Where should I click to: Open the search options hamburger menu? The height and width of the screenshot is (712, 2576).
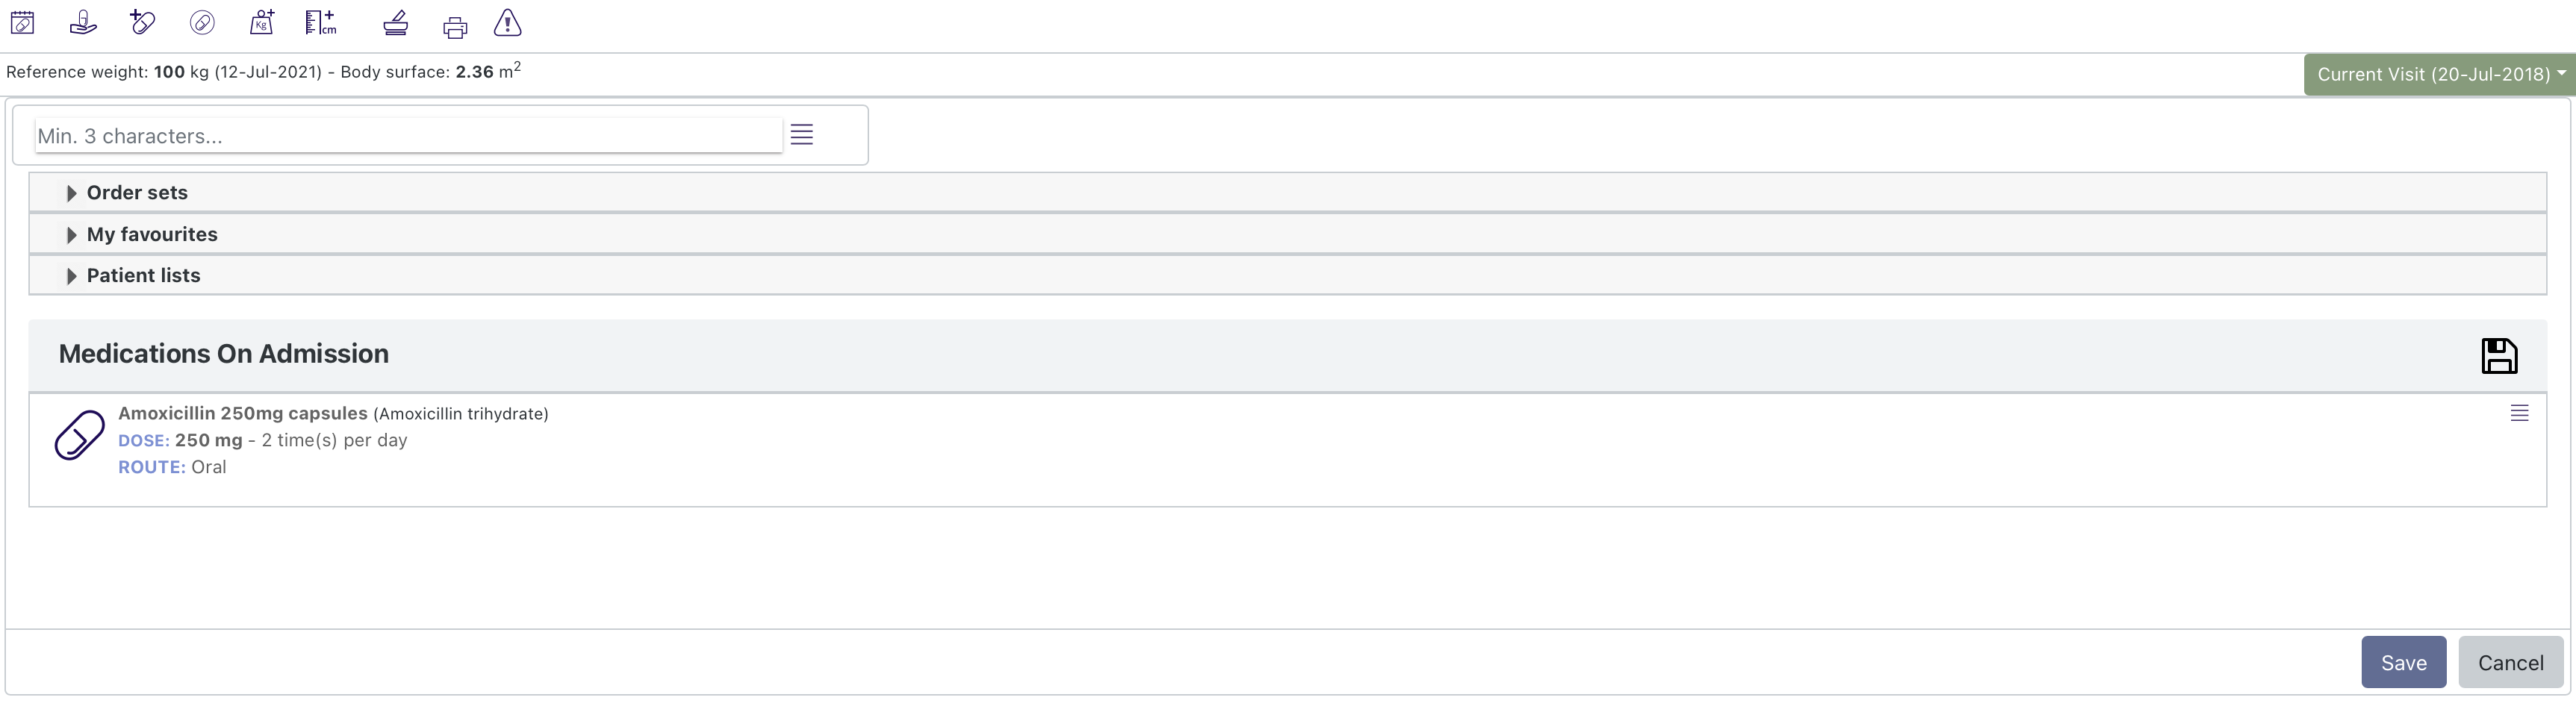tap(801, 134)
